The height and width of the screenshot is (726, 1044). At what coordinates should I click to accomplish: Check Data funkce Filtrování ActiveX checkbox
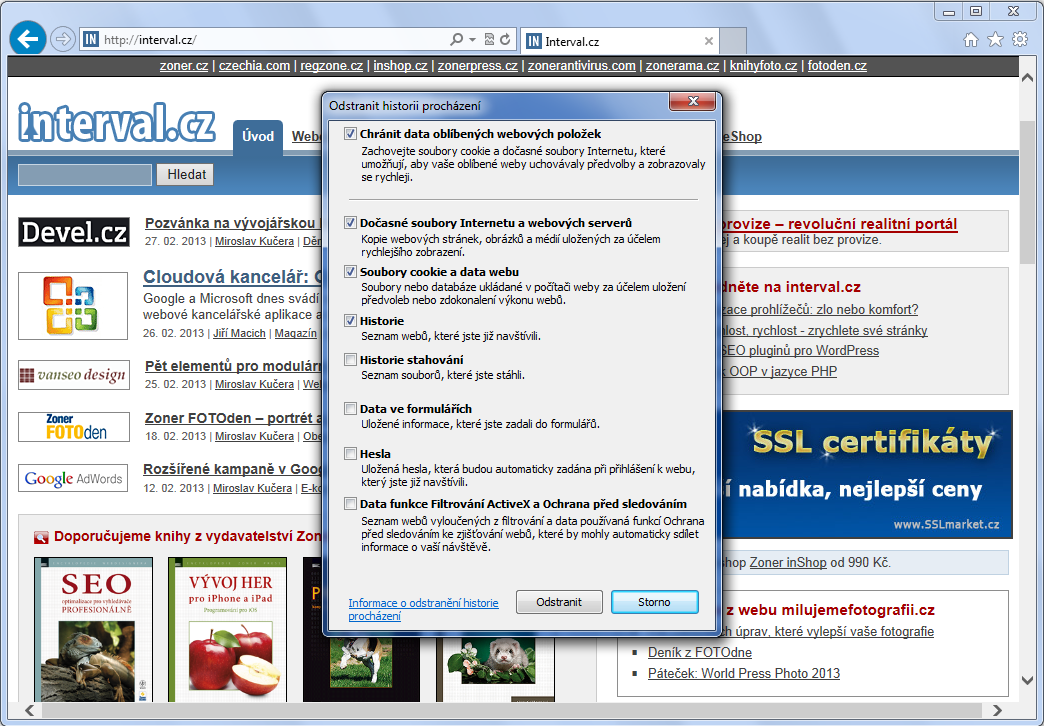350,504
